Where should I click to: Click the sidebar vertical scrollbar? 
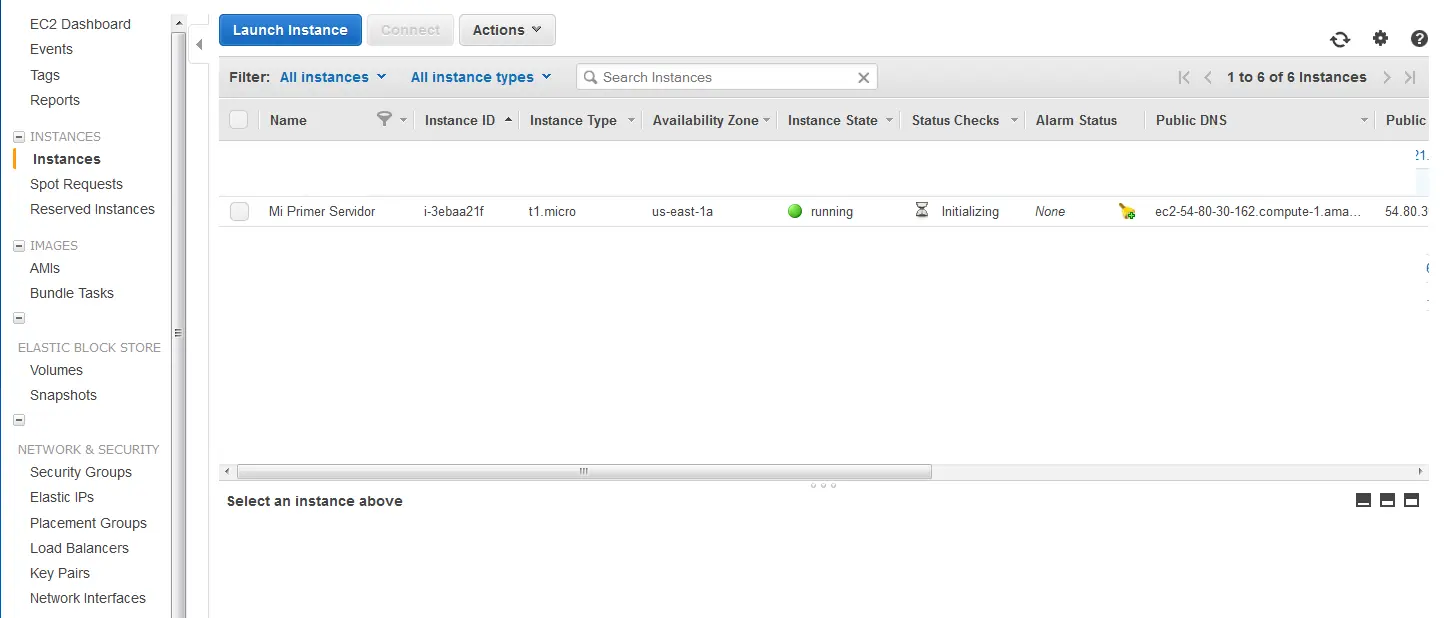[178, 324]
